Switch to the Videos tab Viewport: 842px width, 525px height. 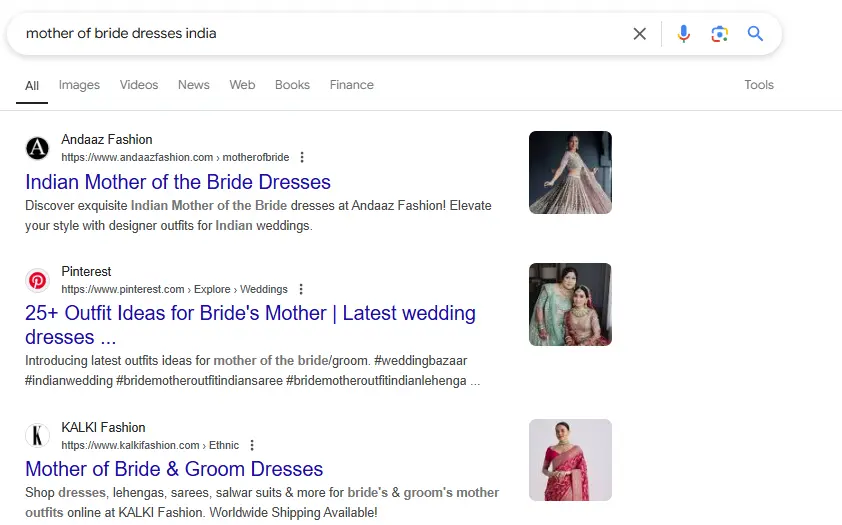(139, 85)
